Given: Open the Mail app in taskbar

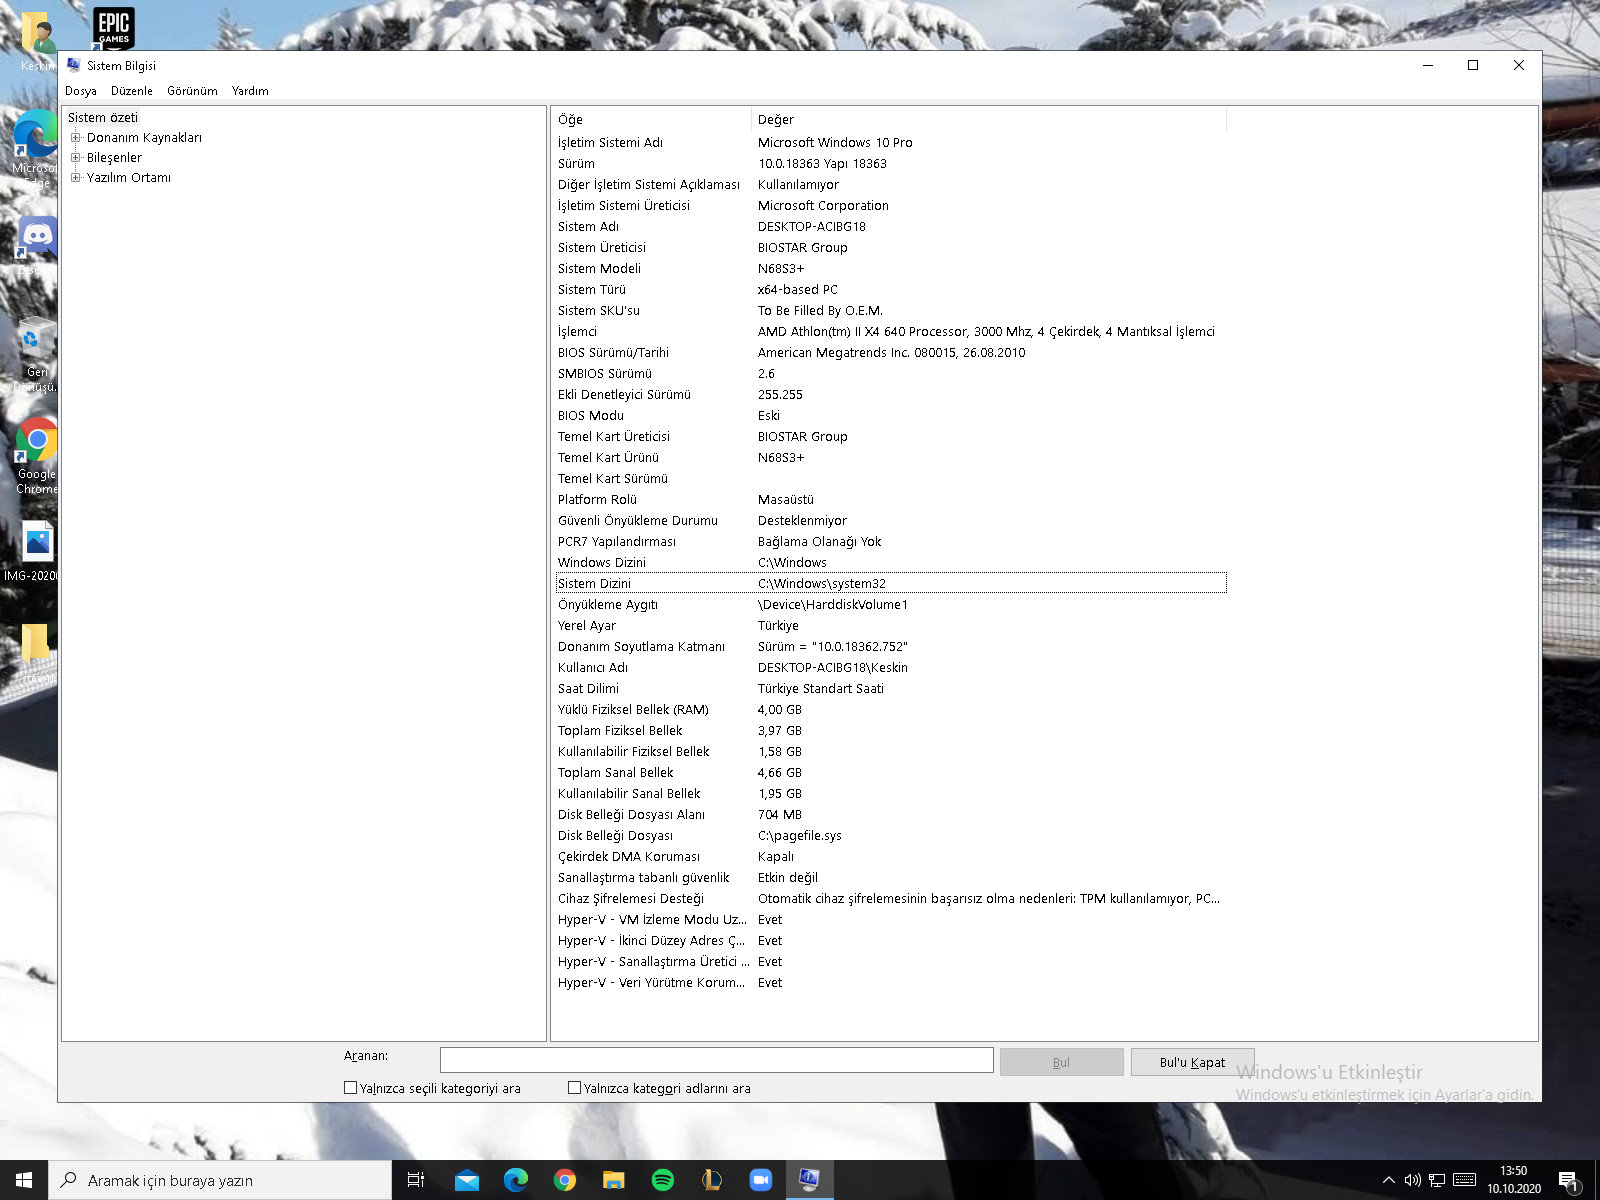Looking at the screenshot, I should (x=467, y=1180).
